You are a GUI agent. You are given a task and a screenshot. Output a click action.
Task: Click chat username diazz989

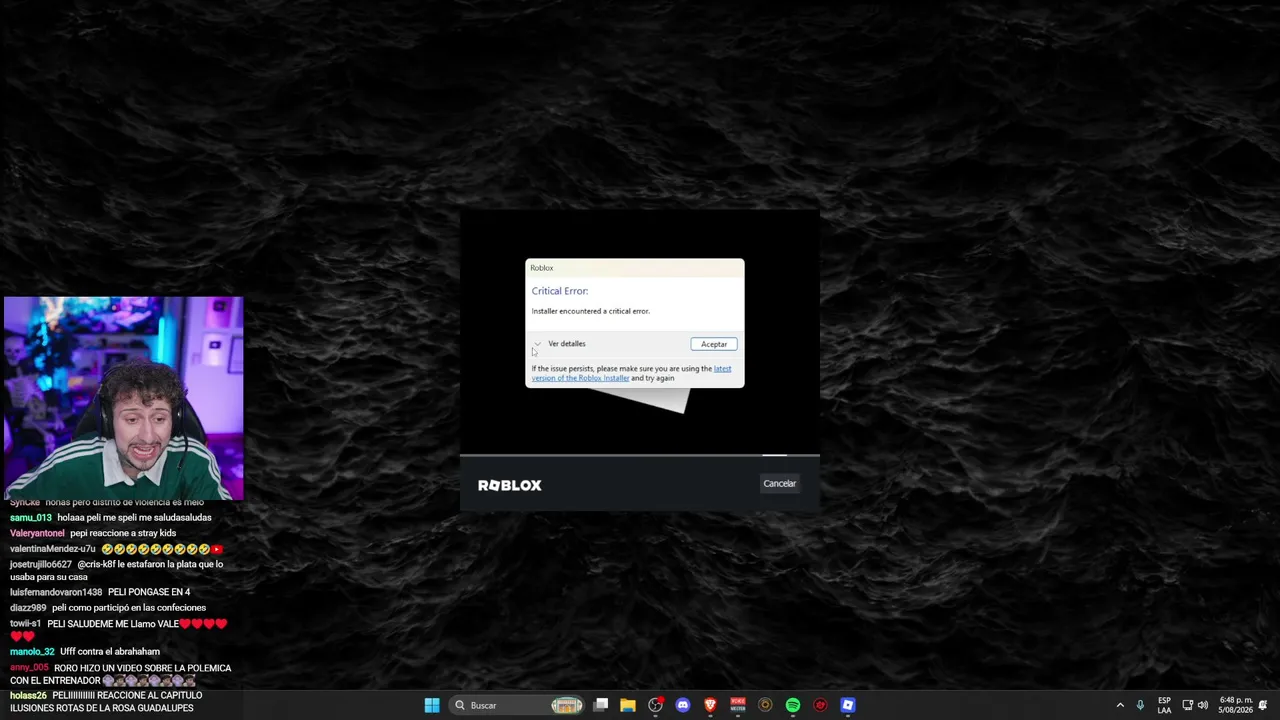pyautogui.click(x=28, y=608)
